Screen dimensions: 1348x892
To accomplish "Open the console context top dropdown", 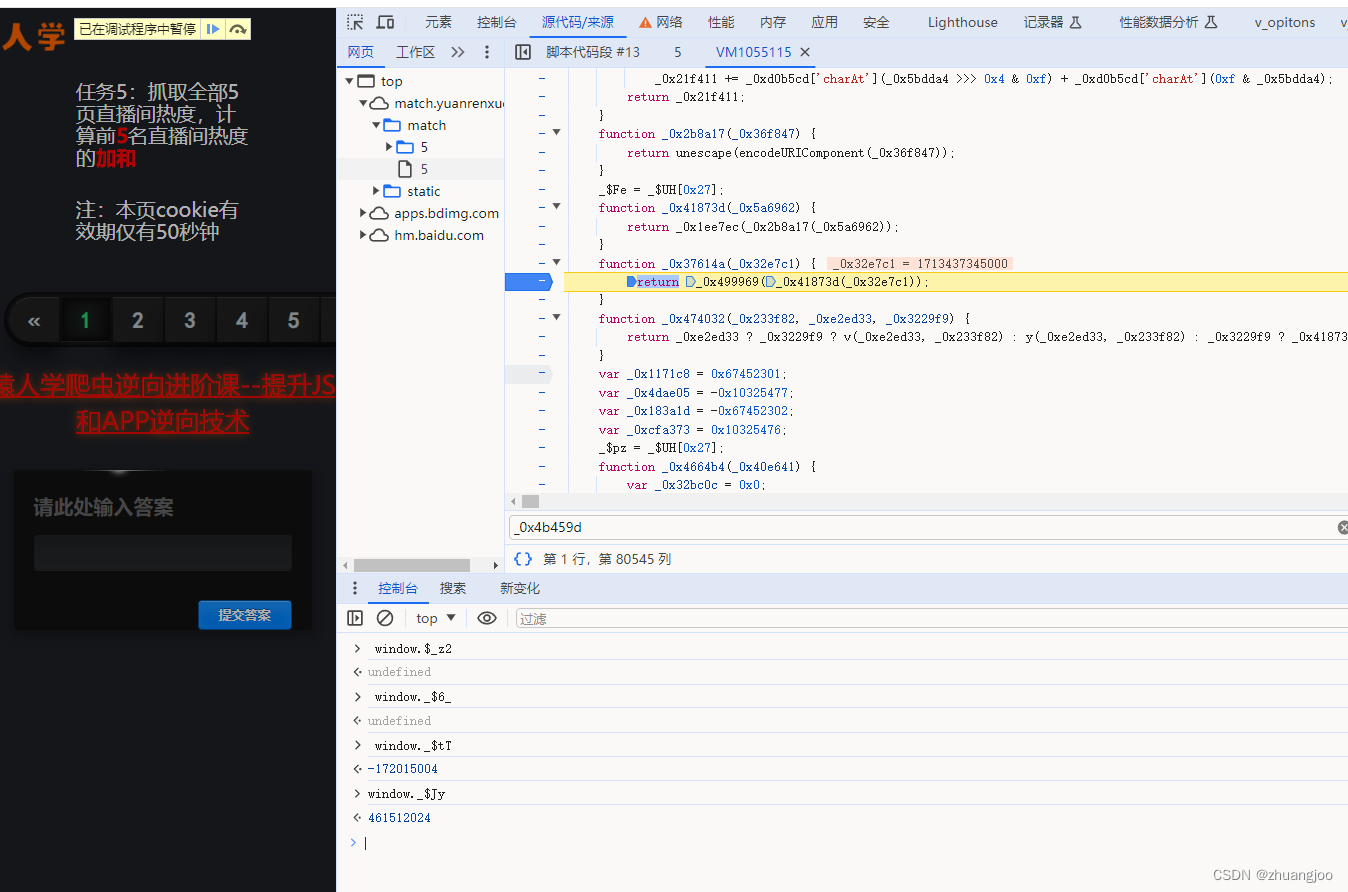I will (436, 618).
